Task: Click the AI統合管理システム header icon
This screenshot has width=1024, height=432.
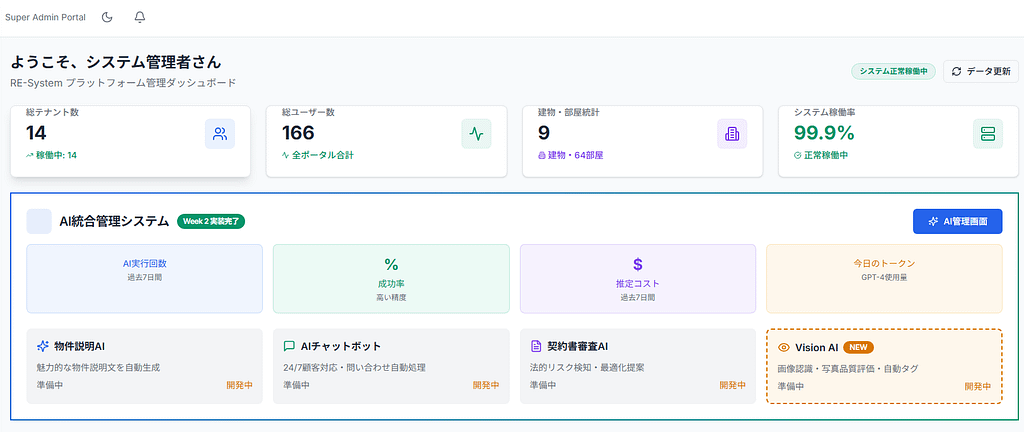Action: coord(39,221)
